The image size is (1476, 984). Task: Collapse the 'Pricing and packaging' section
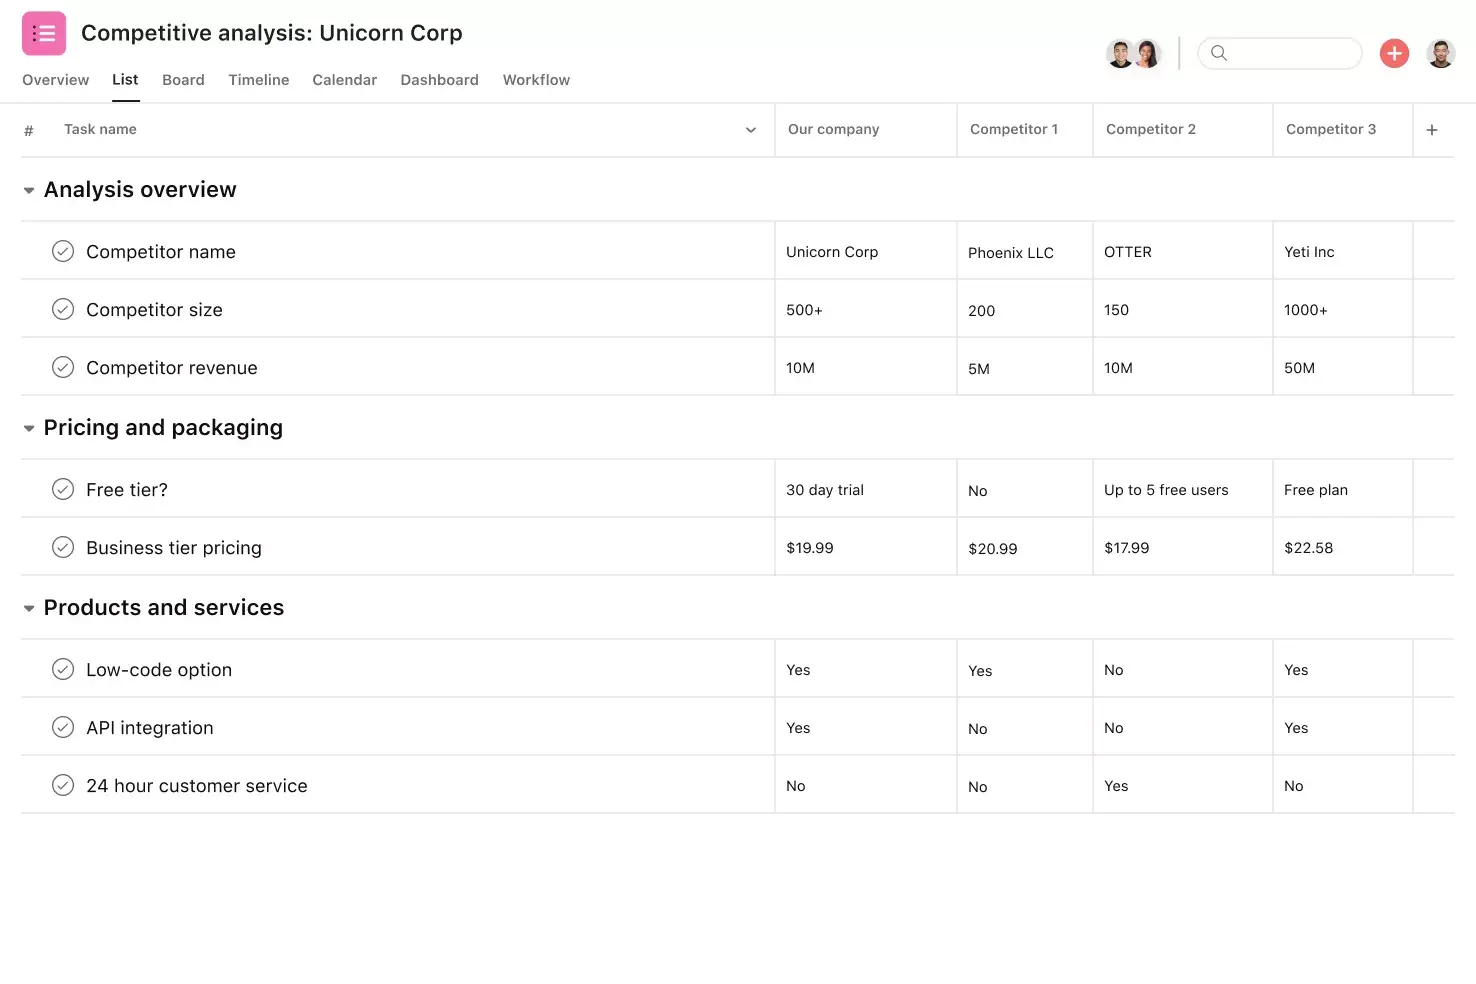29,427
